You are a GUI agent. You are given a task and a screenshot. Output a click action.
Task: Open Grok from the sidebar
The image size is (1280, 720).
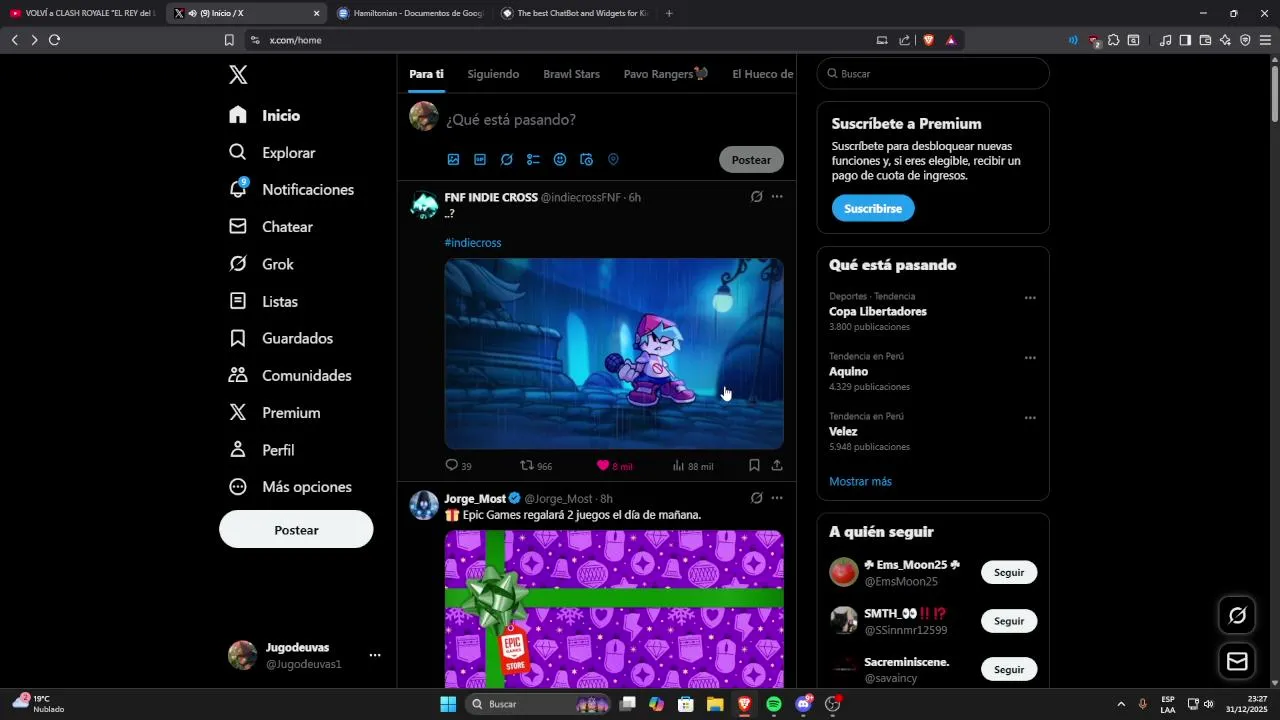261,264
